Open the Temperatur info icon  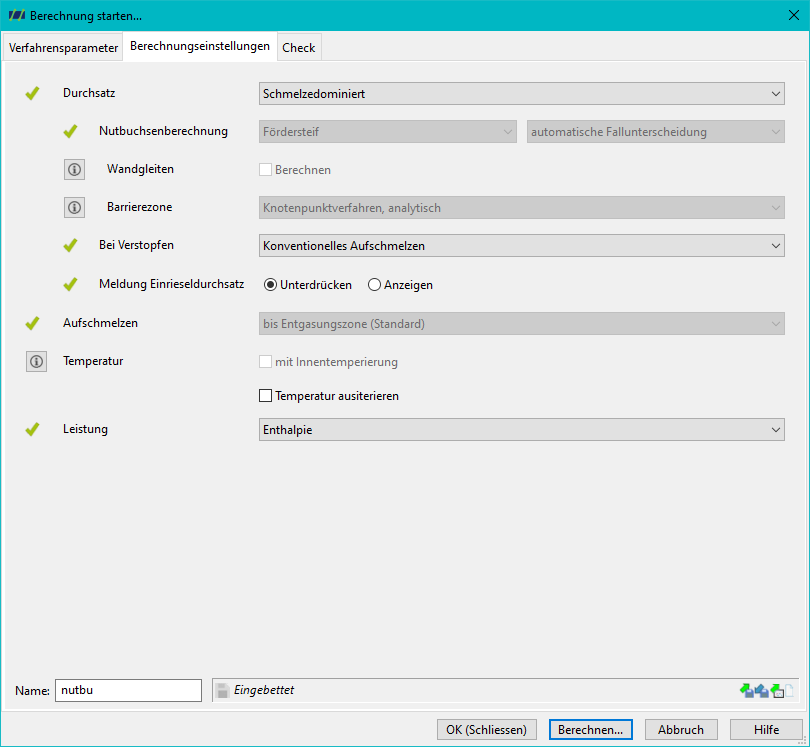(x=36, y=362)
